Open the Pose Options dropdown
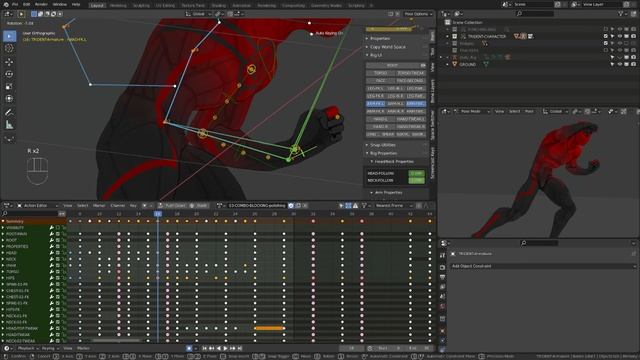The image size is (640, 360). tap(418, 14)
